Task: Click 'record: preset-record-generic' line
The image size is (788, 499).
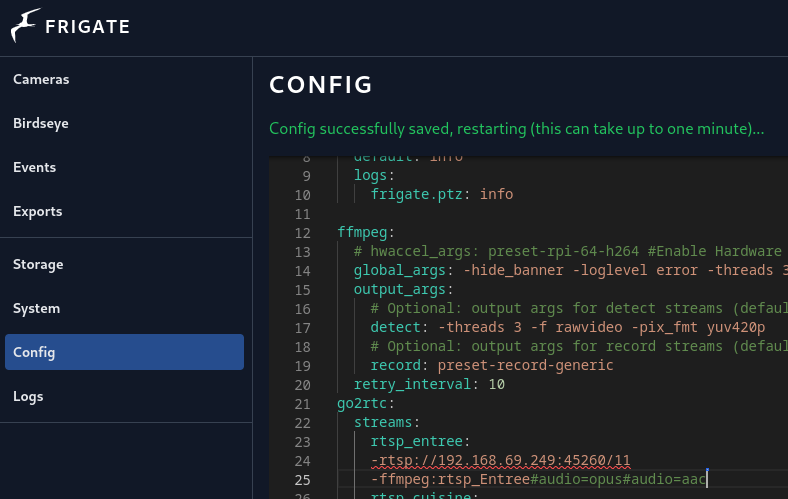Action: 491,365
